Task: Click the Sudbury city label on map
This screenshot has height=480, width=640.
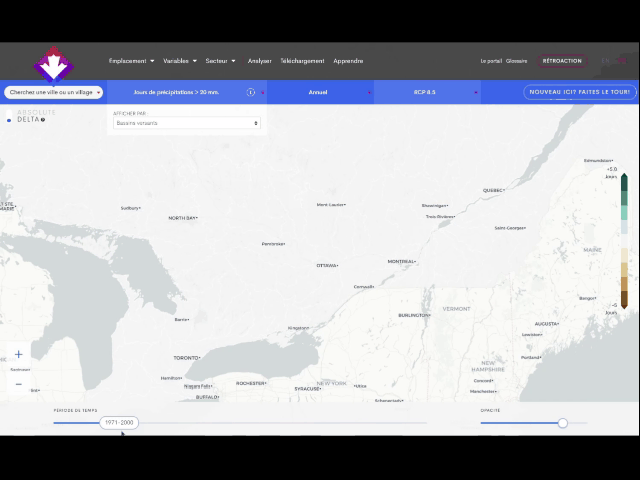Action: 130,208
